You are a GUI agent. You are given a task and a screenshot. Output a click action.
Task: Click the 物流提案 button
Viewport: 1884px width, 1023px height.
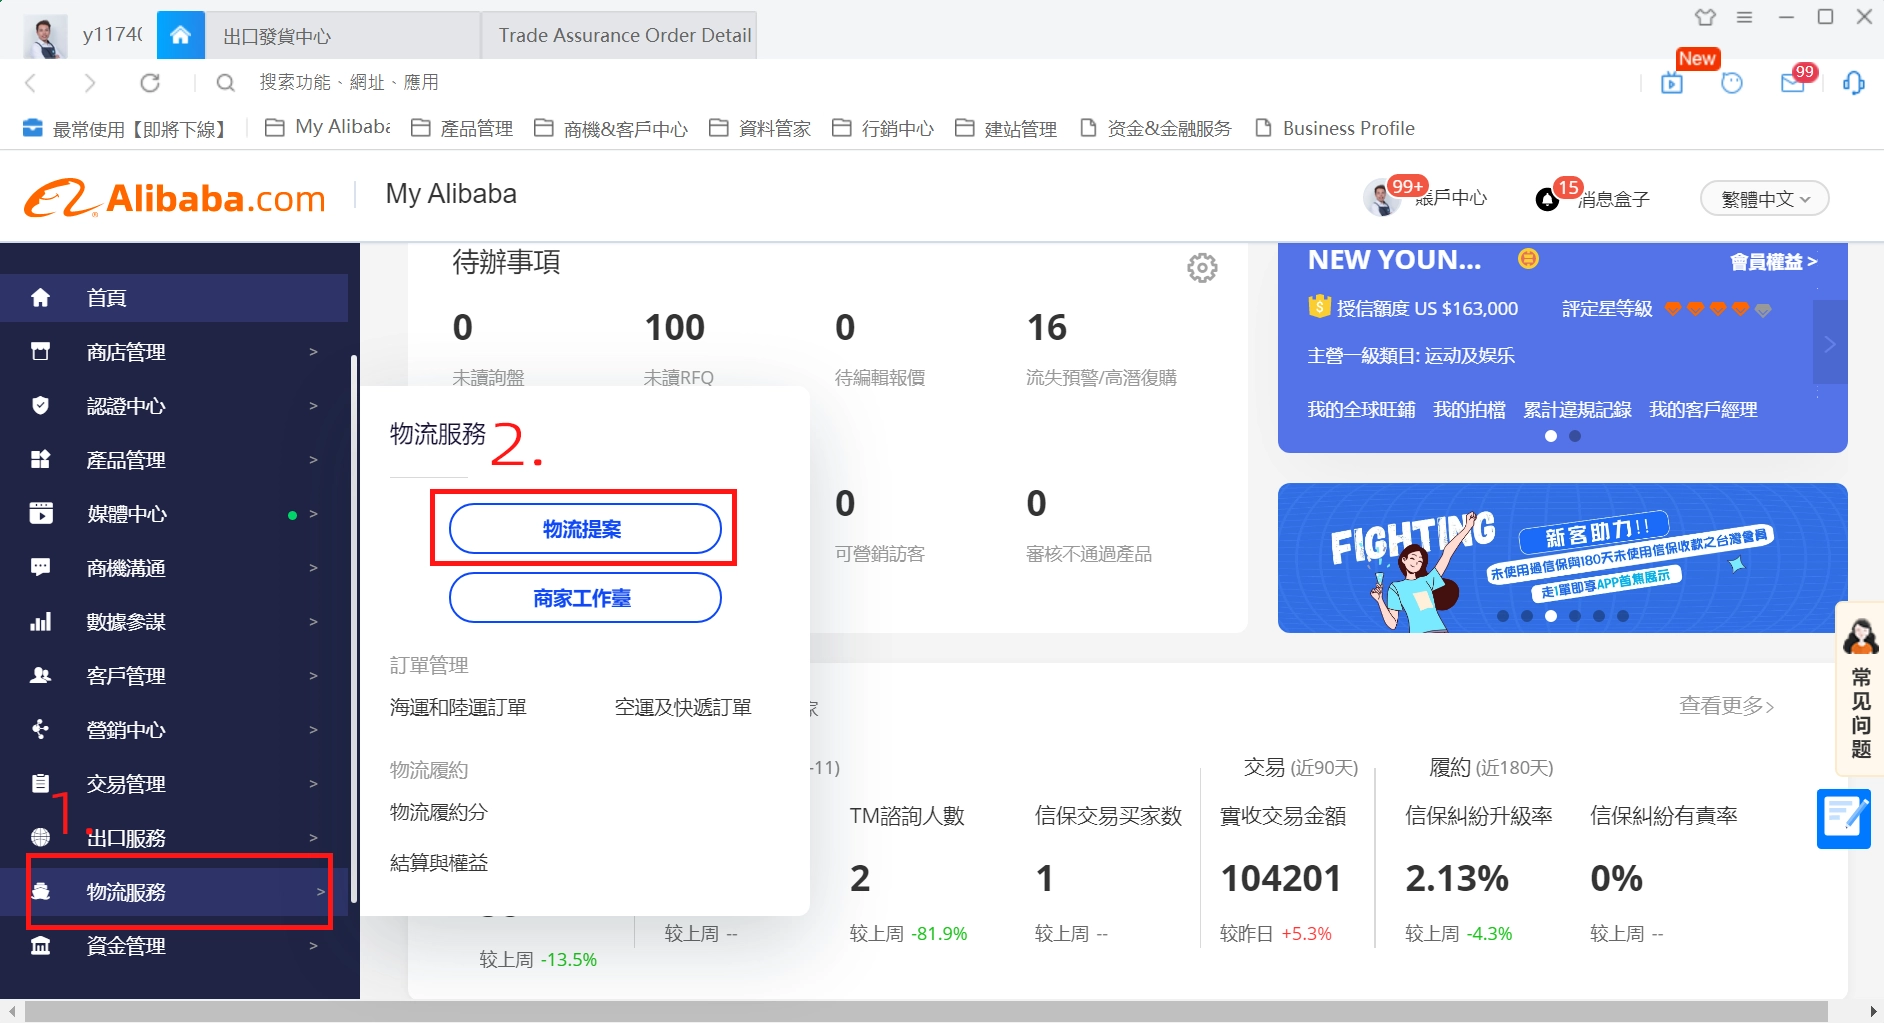pos(585,528)
